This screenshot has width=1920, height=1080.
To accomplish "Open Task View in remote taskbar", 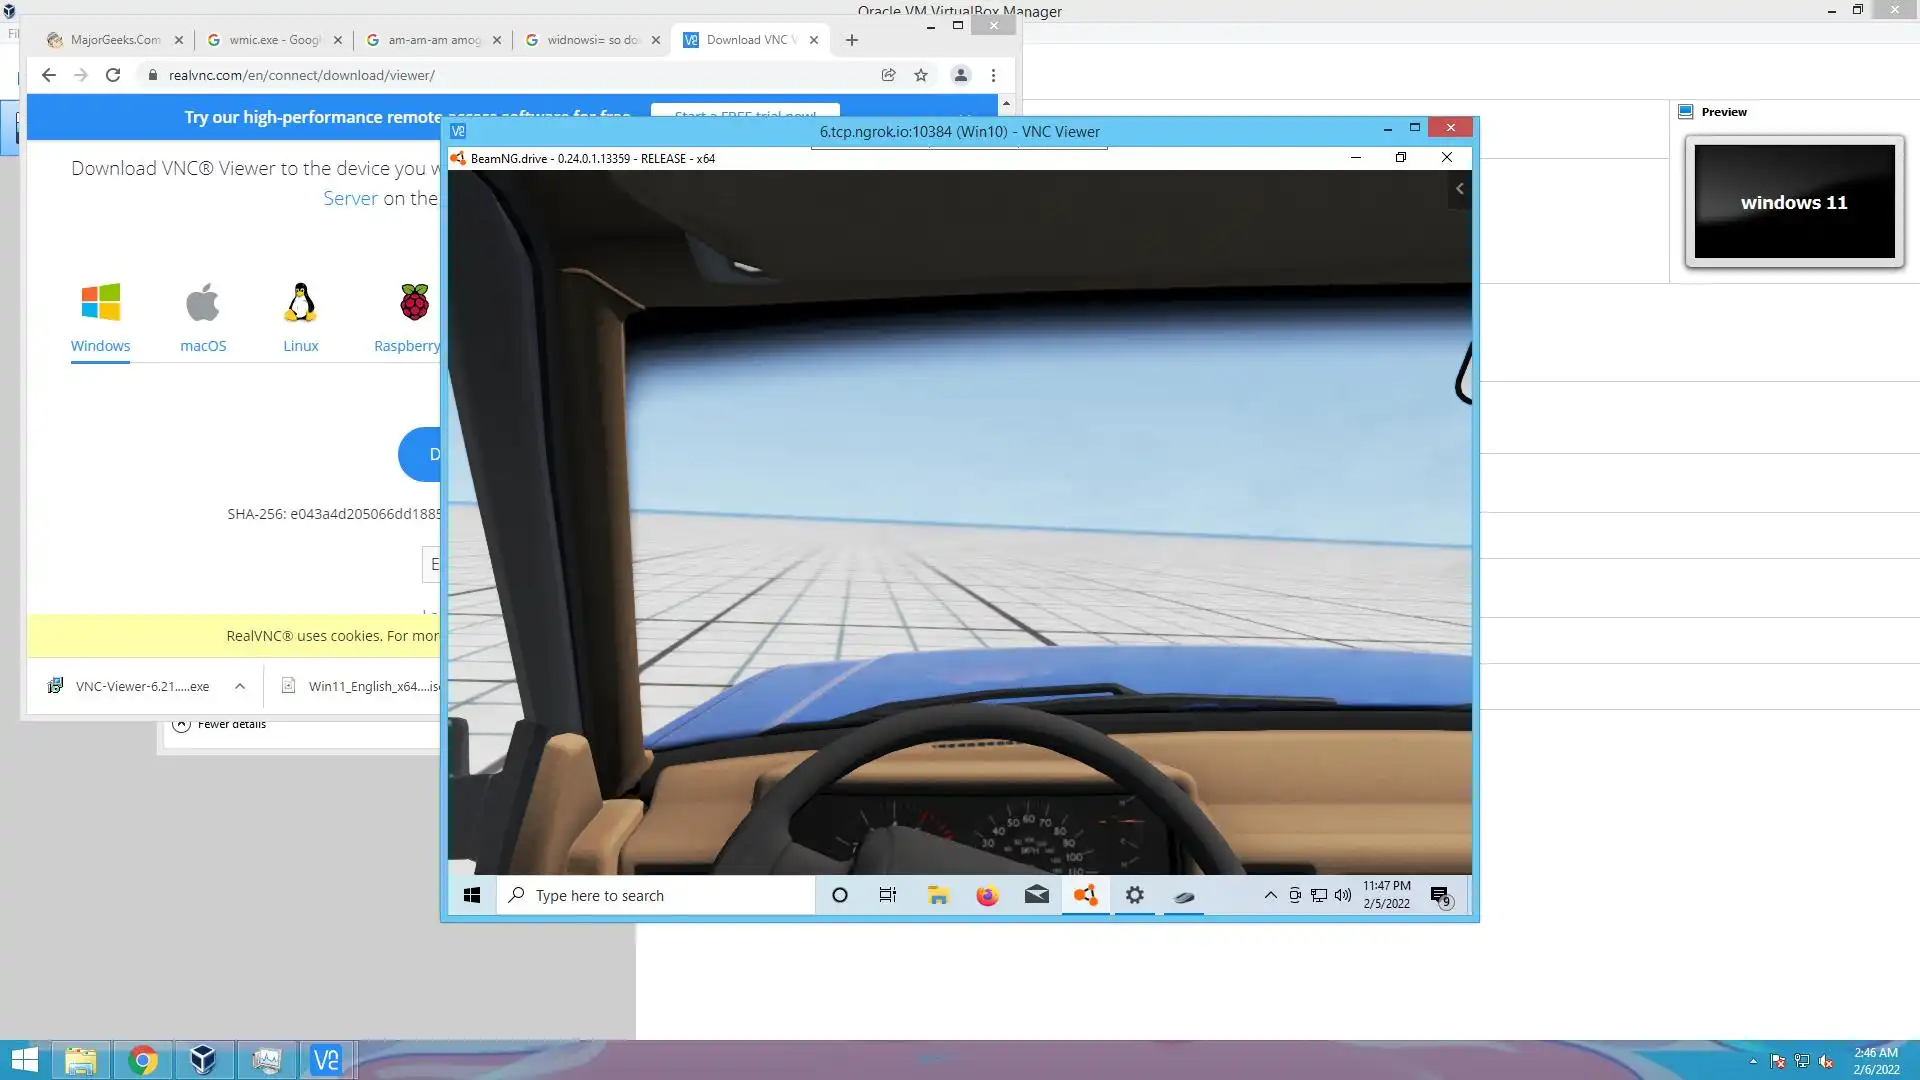I will [x=887, y=895].
